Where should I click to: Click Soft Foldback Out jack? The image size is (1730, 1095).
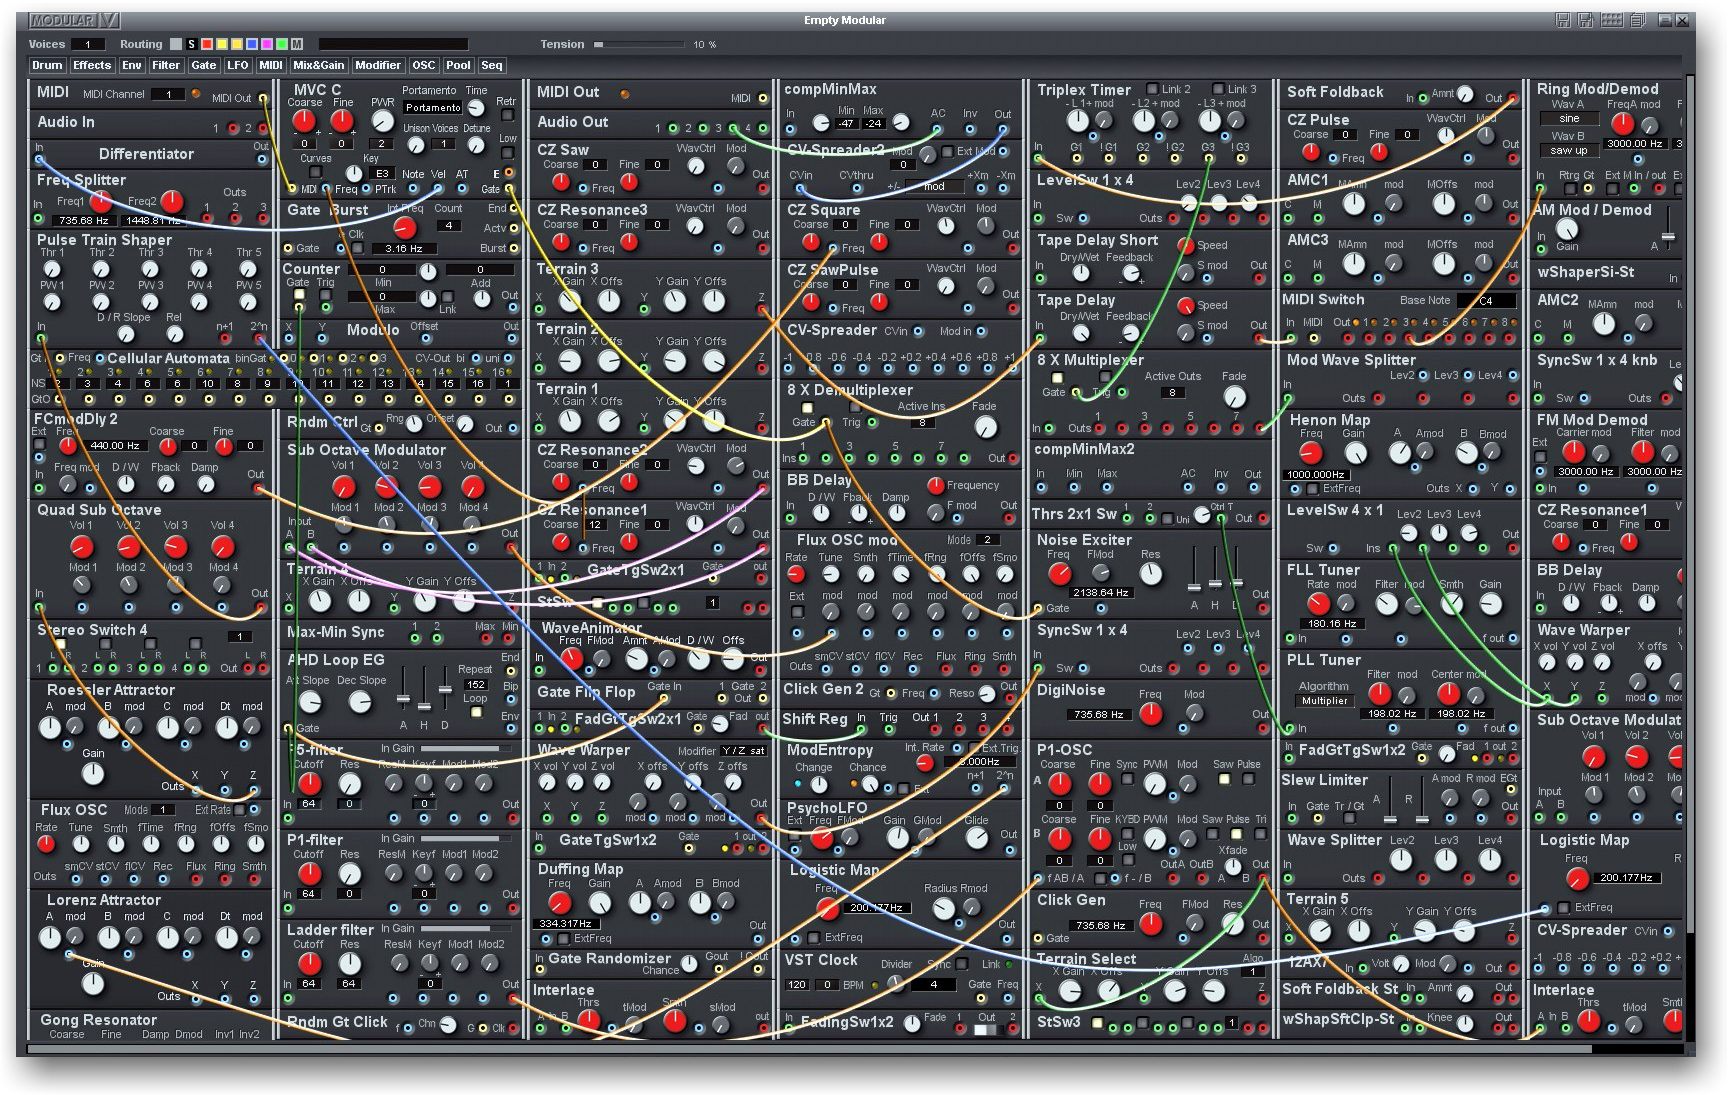(1511, 98)
